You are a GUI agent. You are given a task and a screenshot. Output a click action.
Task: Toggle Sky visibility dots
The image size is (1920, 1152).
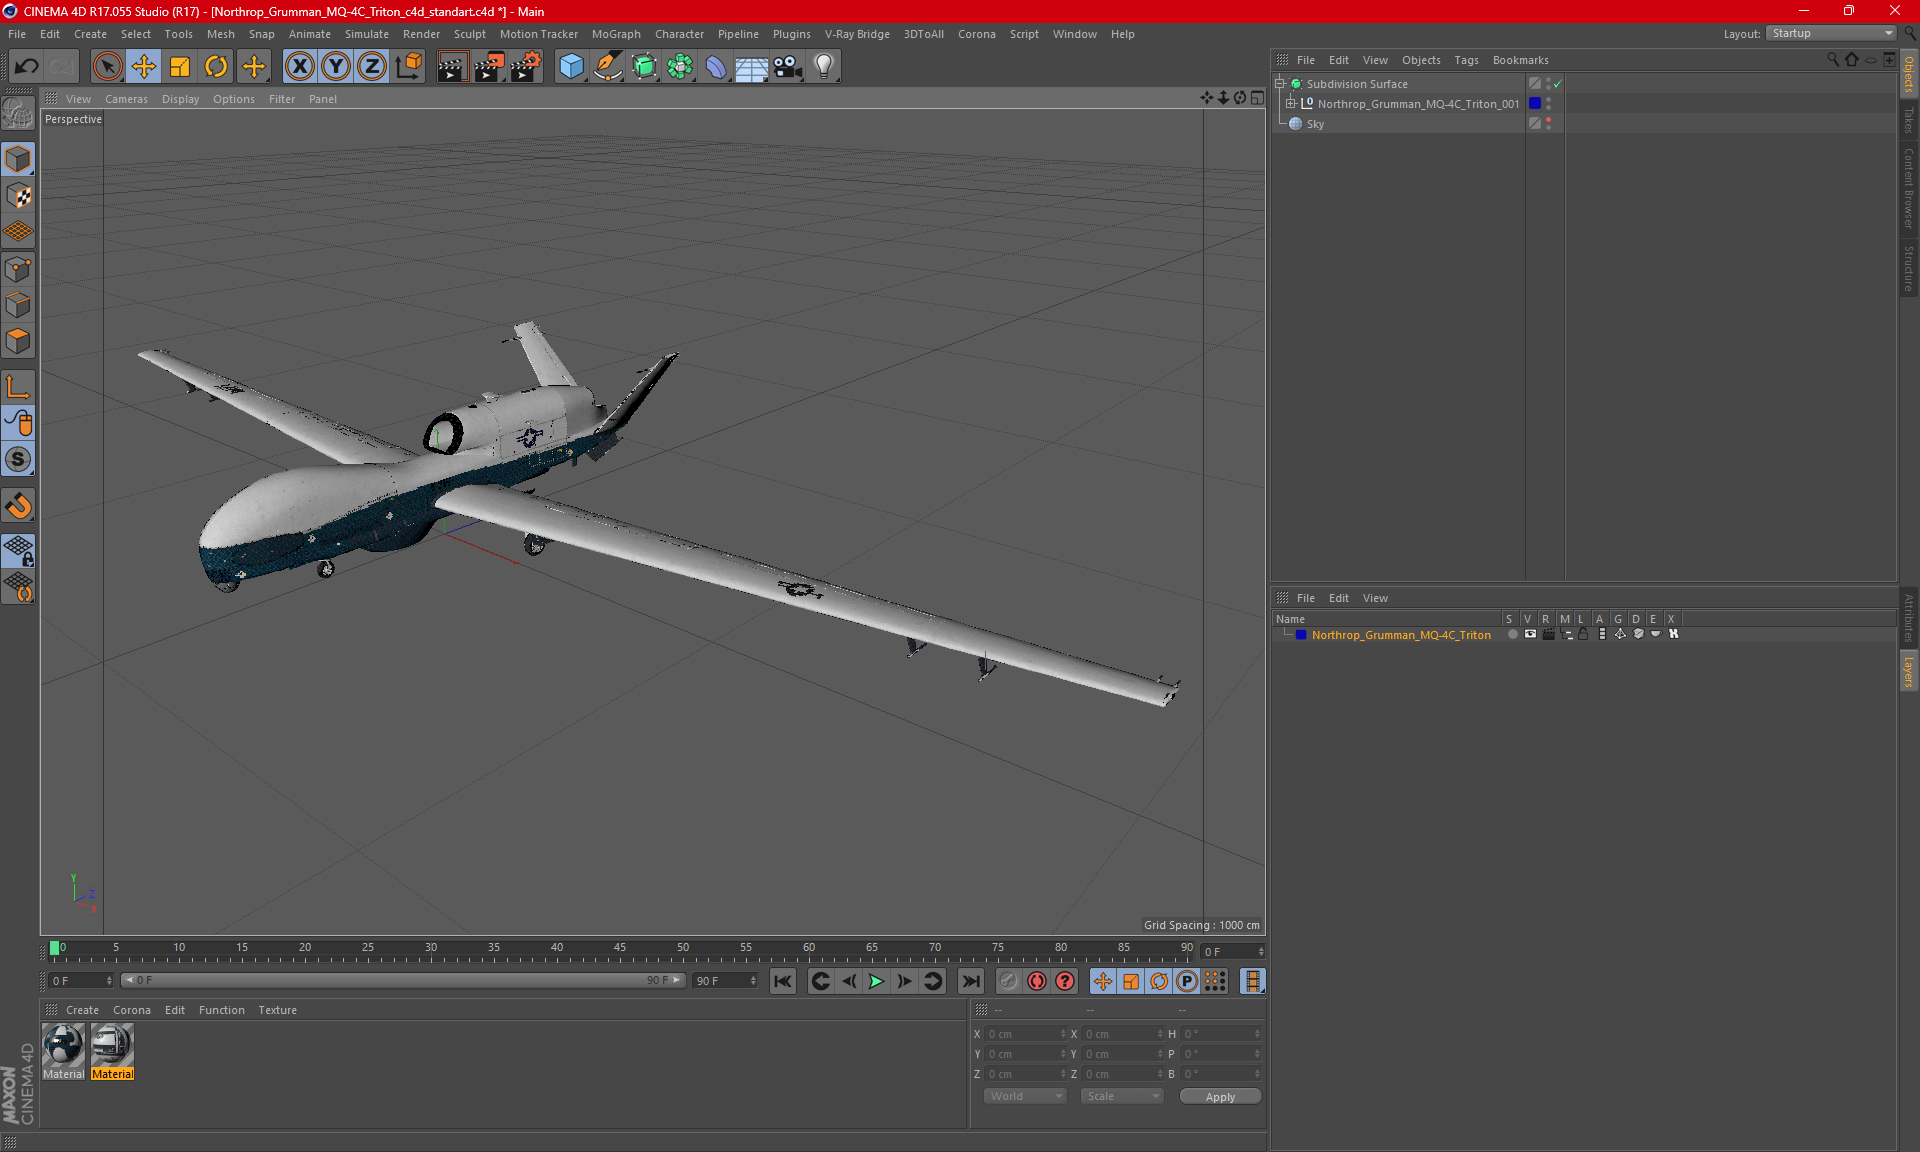(1549, 123)
